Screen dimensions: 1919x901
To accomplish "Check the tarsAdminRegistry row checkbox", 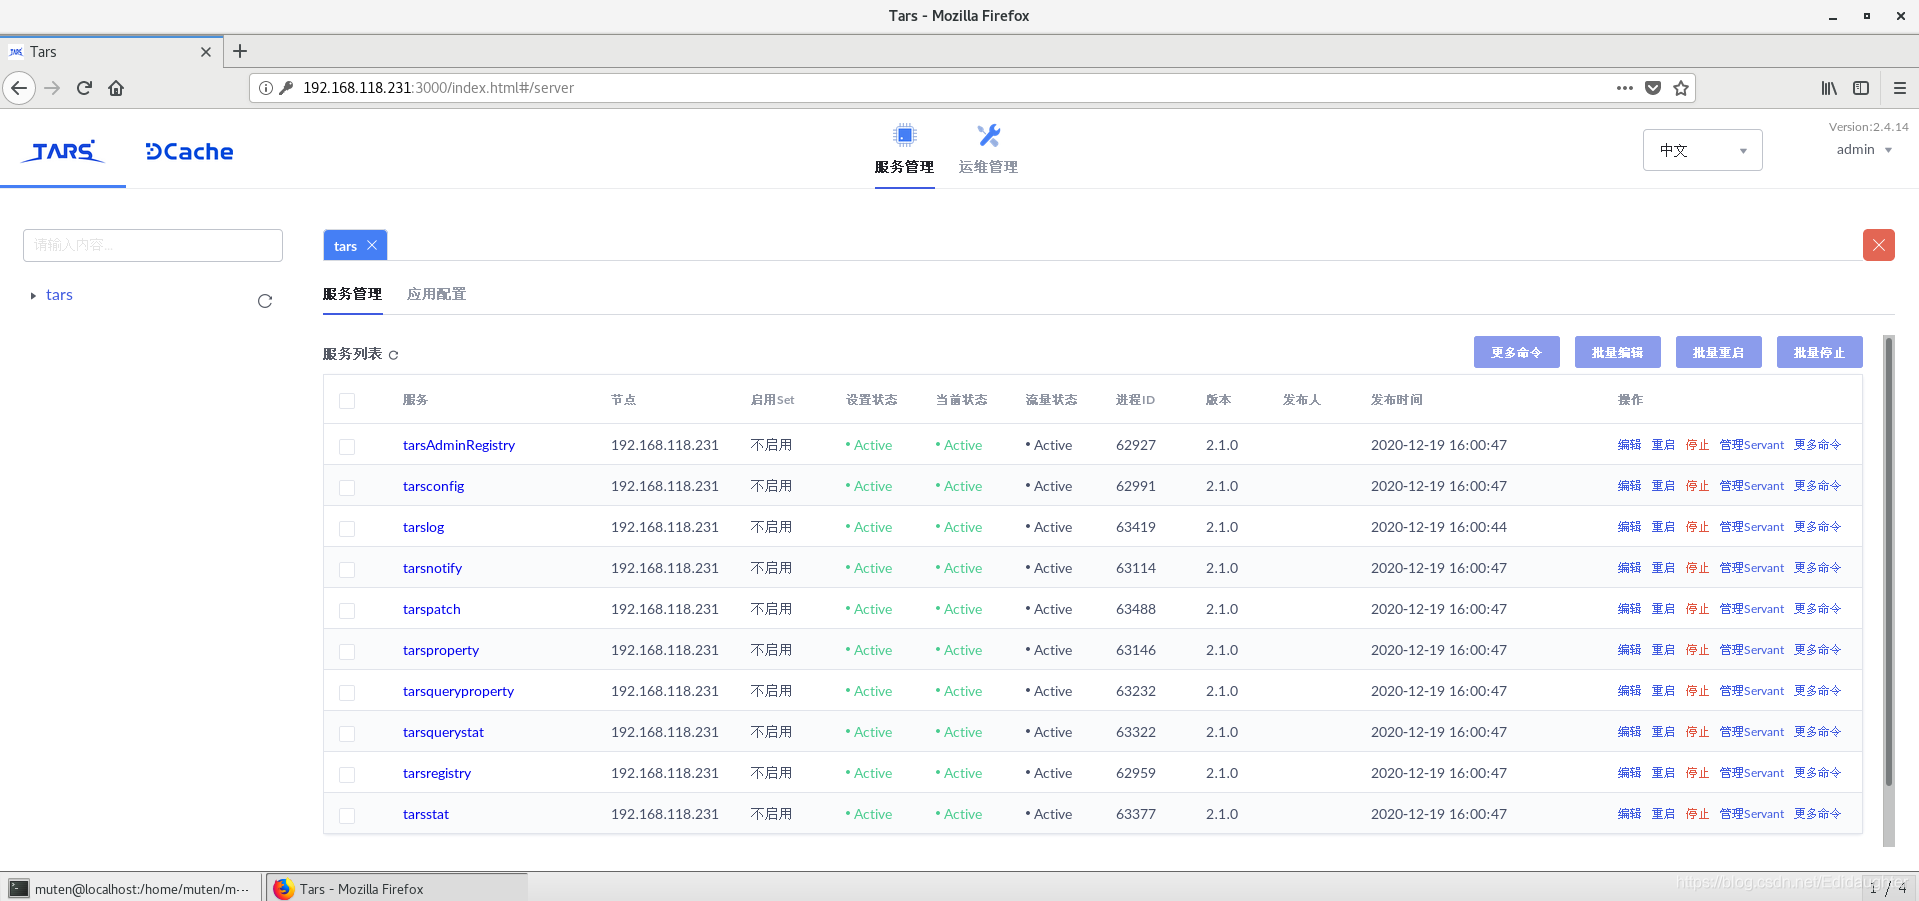I will [x=347, y=446].
